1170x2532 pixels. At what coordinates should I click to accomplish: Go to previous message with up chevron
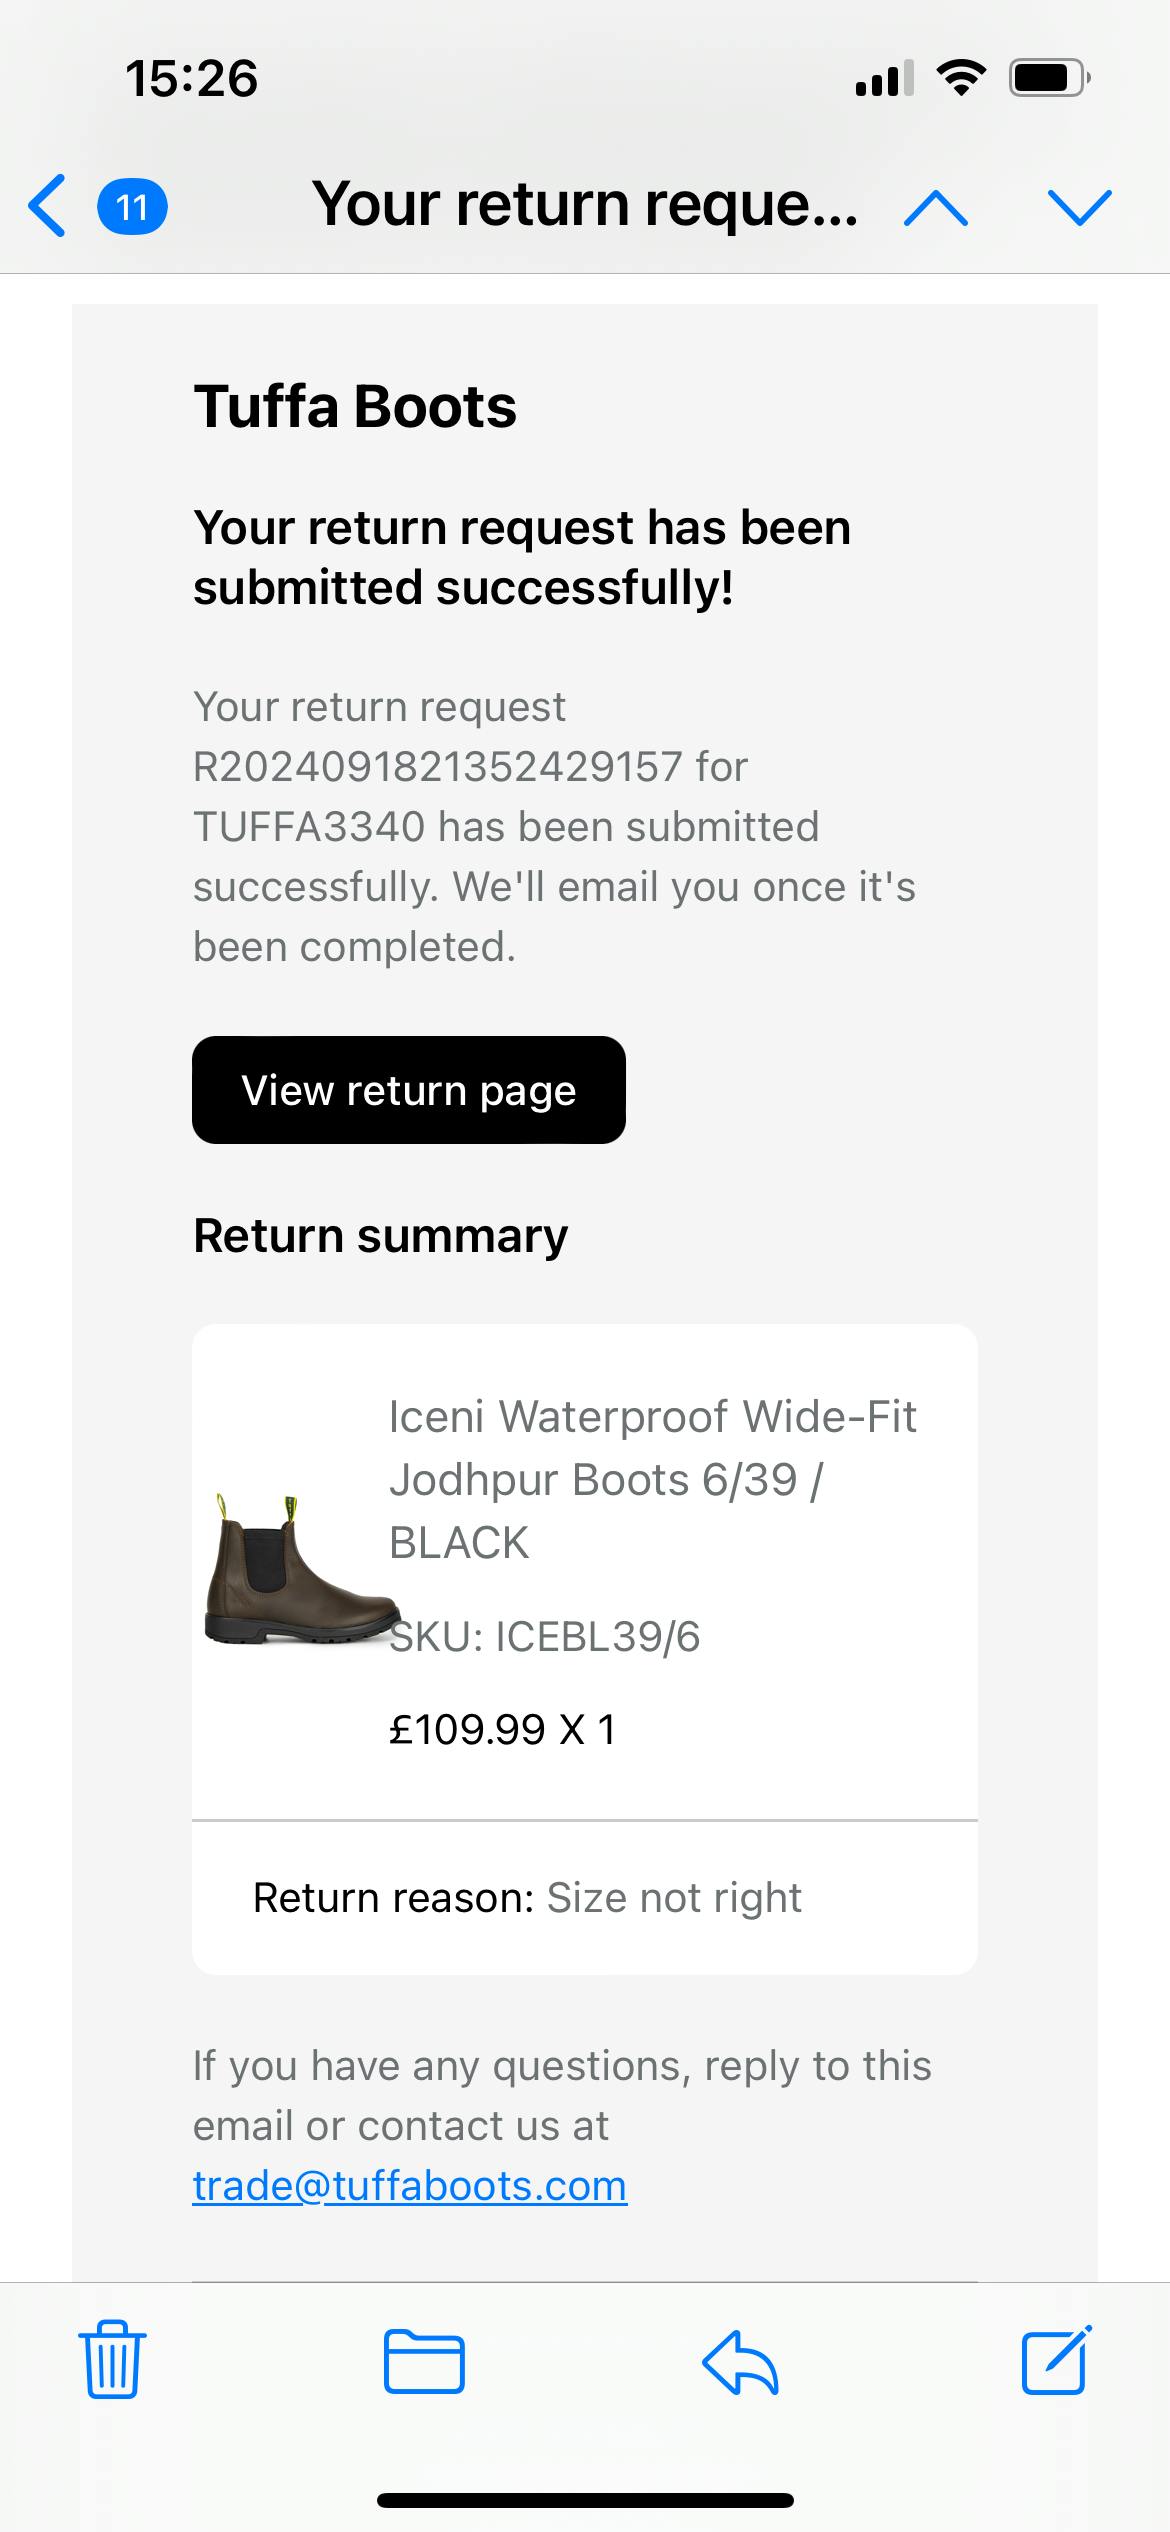point(935,208)
